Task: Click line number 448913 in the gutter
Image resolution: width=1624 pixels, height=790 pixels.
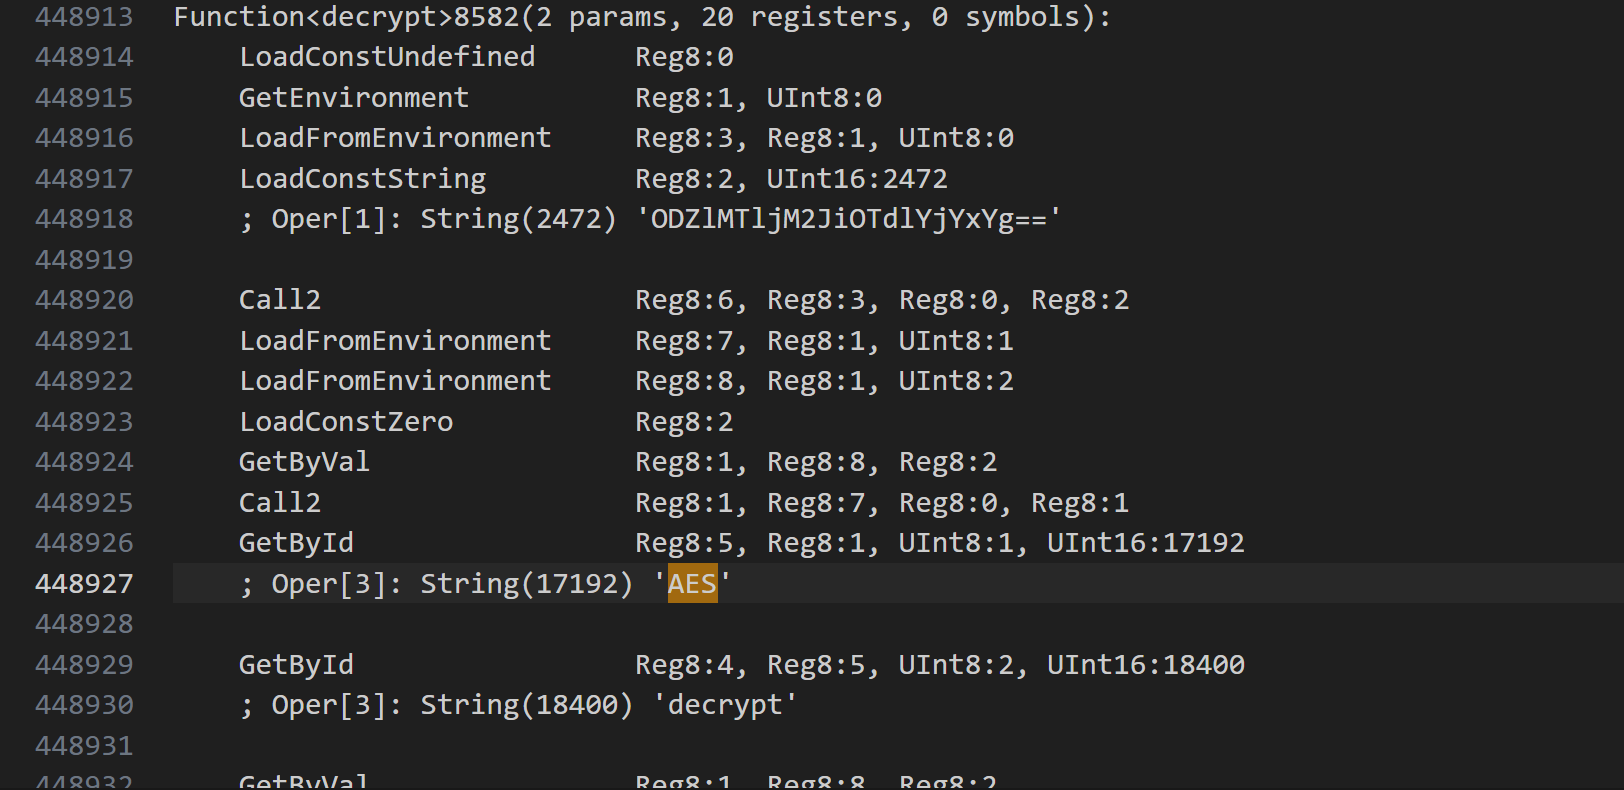Action: pyautogui.click(x=84, y=17)
